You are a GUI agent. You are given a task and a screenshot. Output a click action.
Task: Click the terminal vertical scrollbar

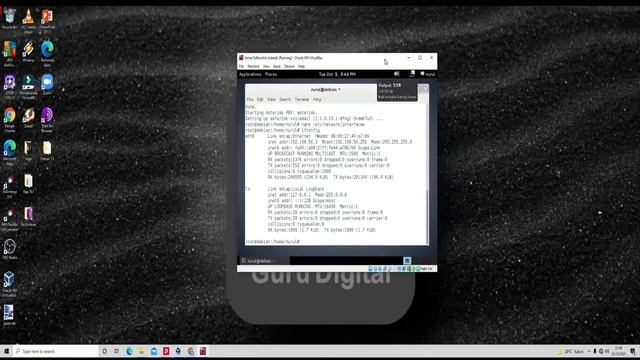pyautogui.click(x=427, y=216)
